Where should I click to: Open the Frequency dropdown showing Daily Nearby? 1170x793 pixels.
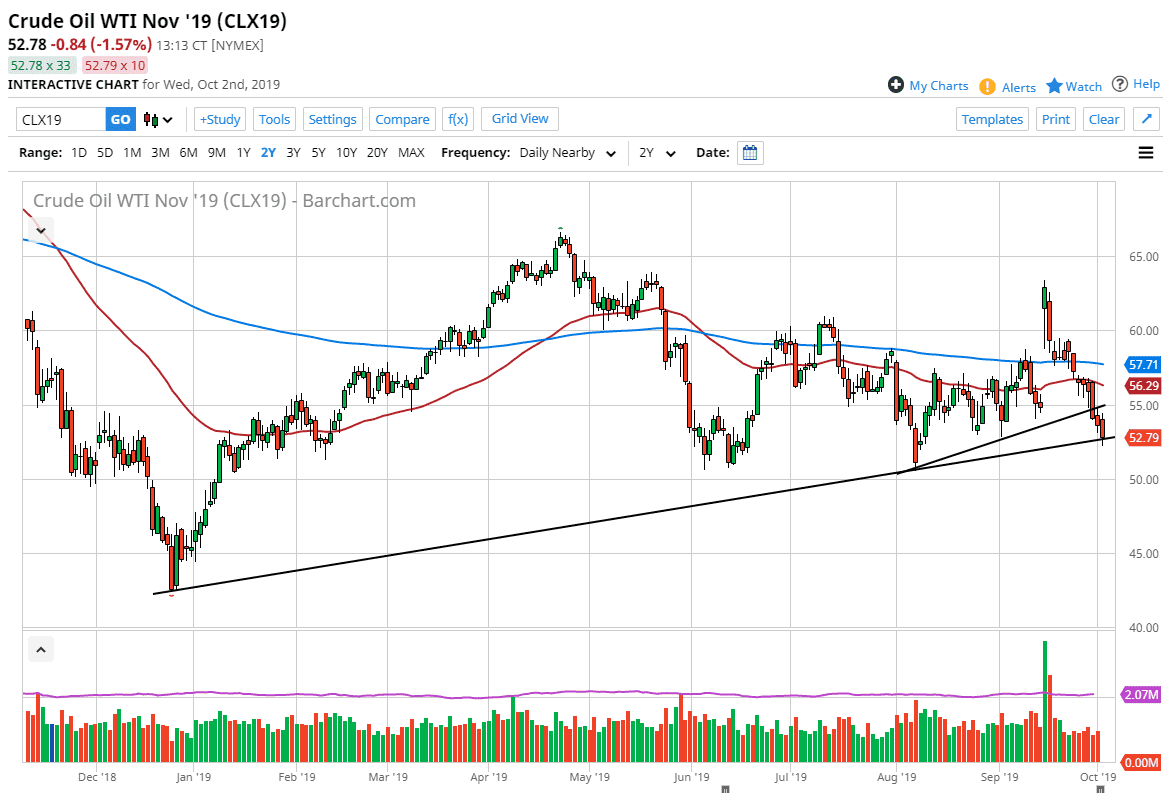point(567,152)
